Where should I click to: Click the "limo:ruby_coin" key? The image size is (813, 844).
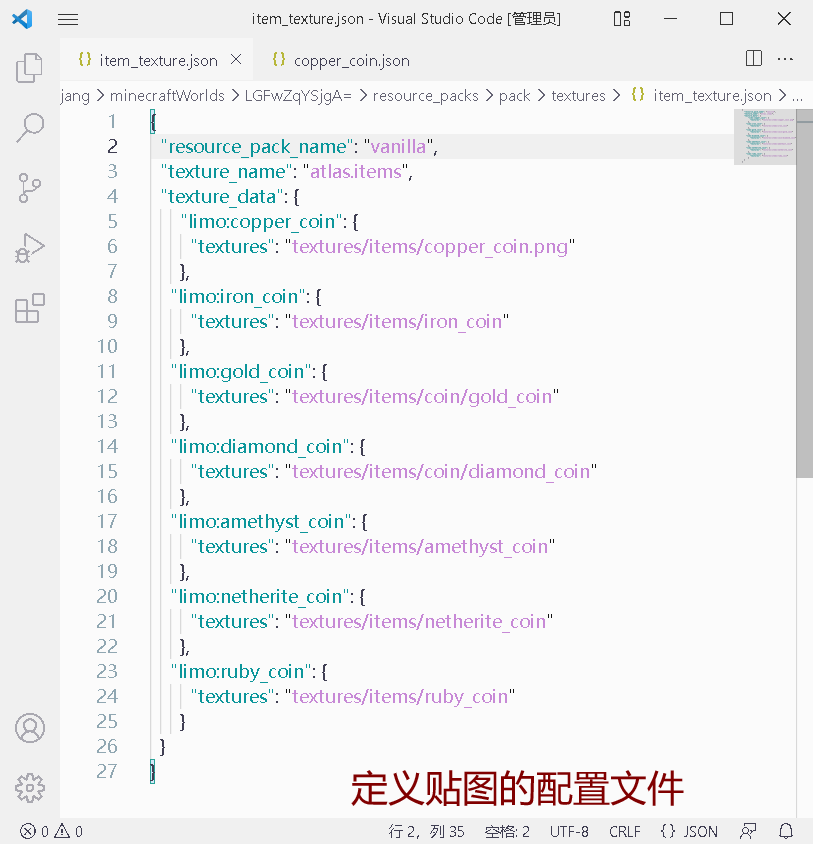pos(243,672)
